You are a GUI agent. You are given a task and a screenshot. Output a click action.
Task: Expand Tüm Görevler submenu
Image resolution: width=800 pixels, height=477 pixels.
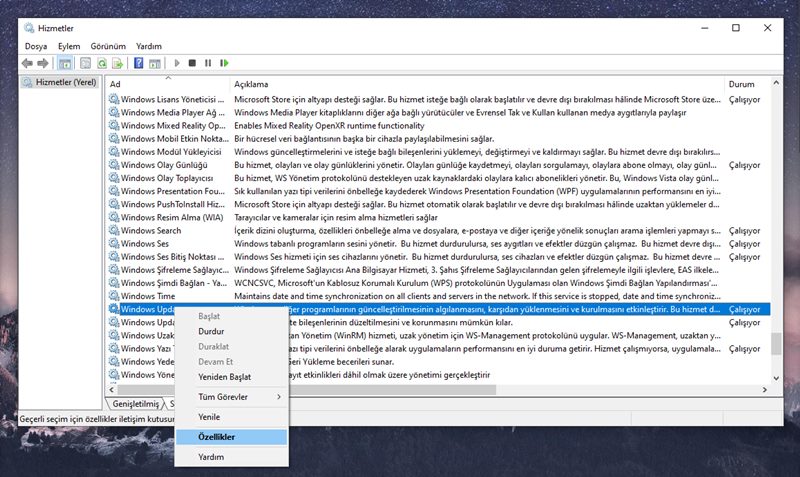232,397
